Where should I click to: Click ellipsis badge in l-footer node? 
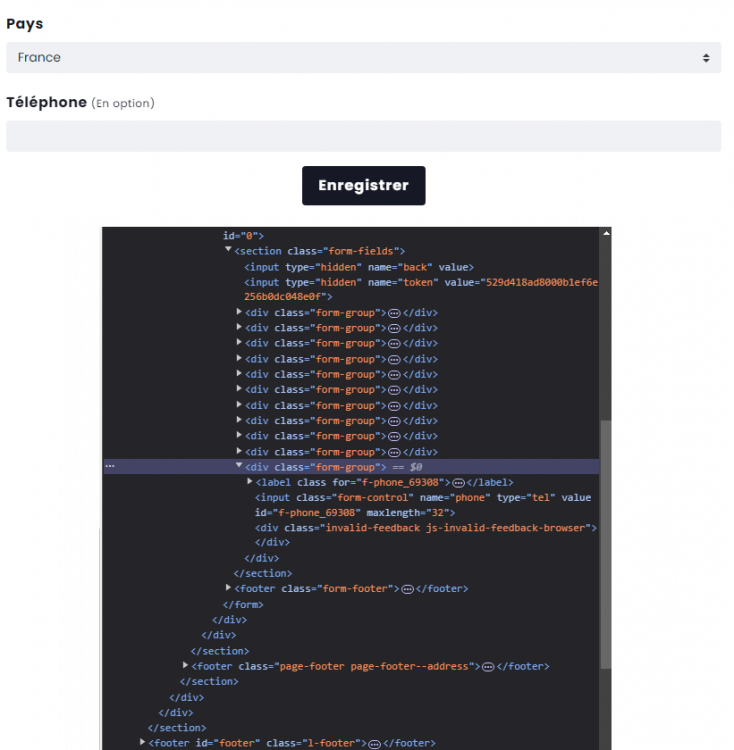(374, 743)
